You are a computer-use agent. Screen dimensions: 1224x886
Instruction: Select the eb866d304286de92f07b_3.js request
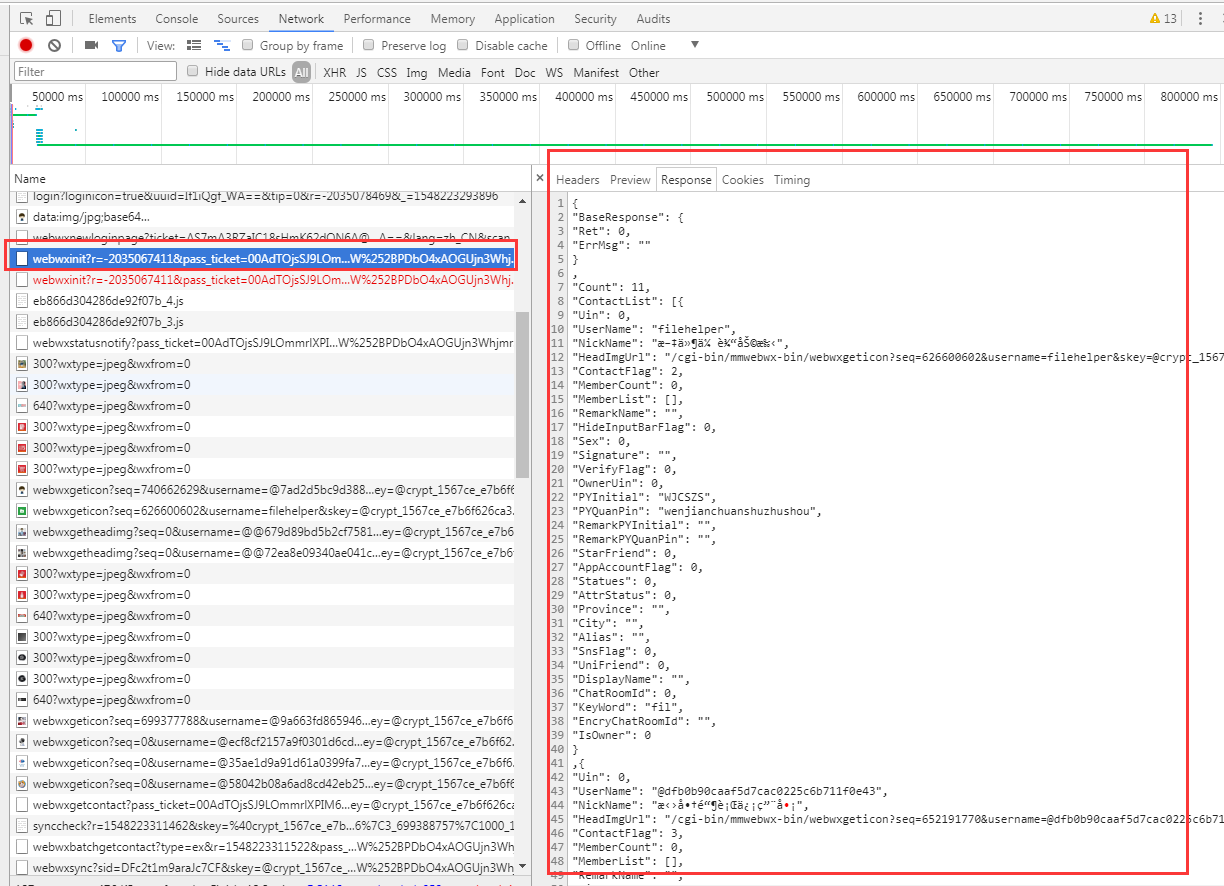coord(264,322)
